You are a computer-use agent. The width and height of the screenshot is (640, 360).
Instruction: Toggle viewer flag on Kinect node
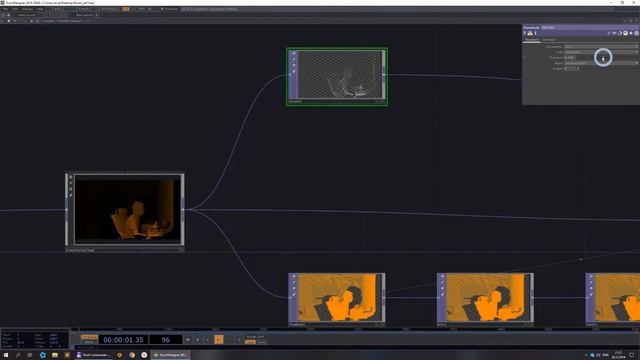(70, 177)
